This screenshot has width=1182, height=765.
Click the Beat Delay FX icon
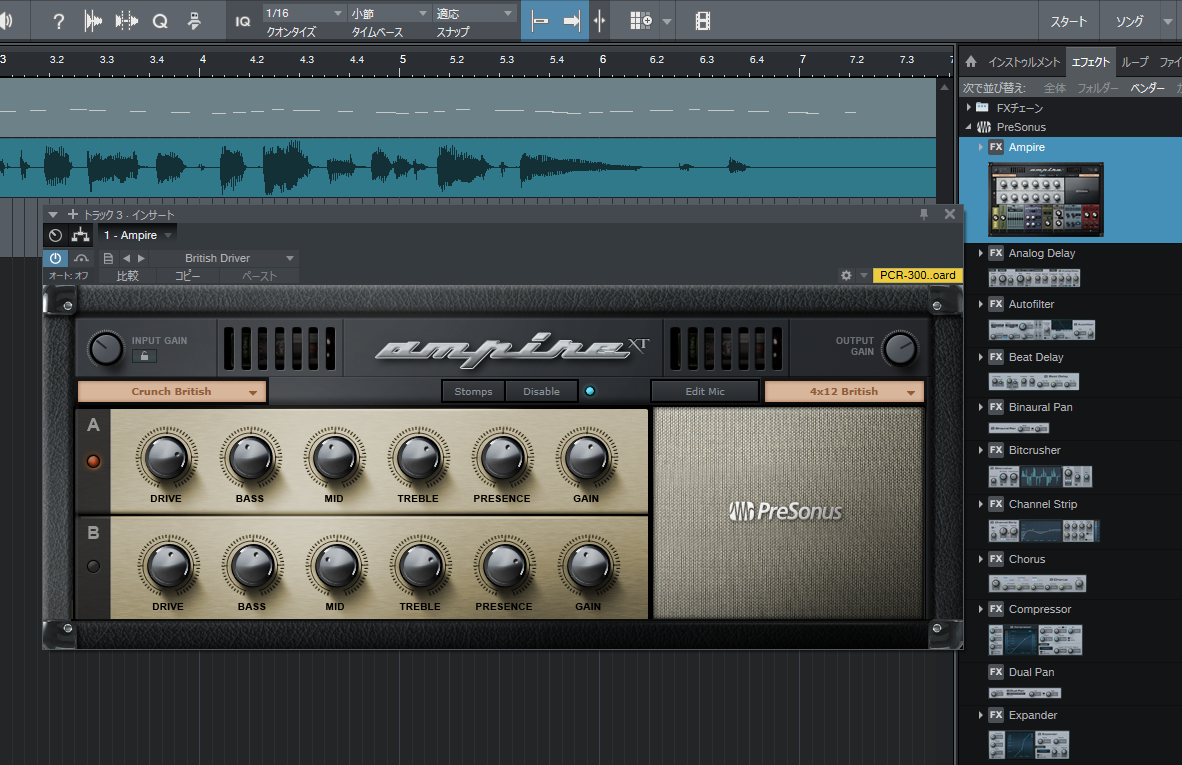[996, 357]
